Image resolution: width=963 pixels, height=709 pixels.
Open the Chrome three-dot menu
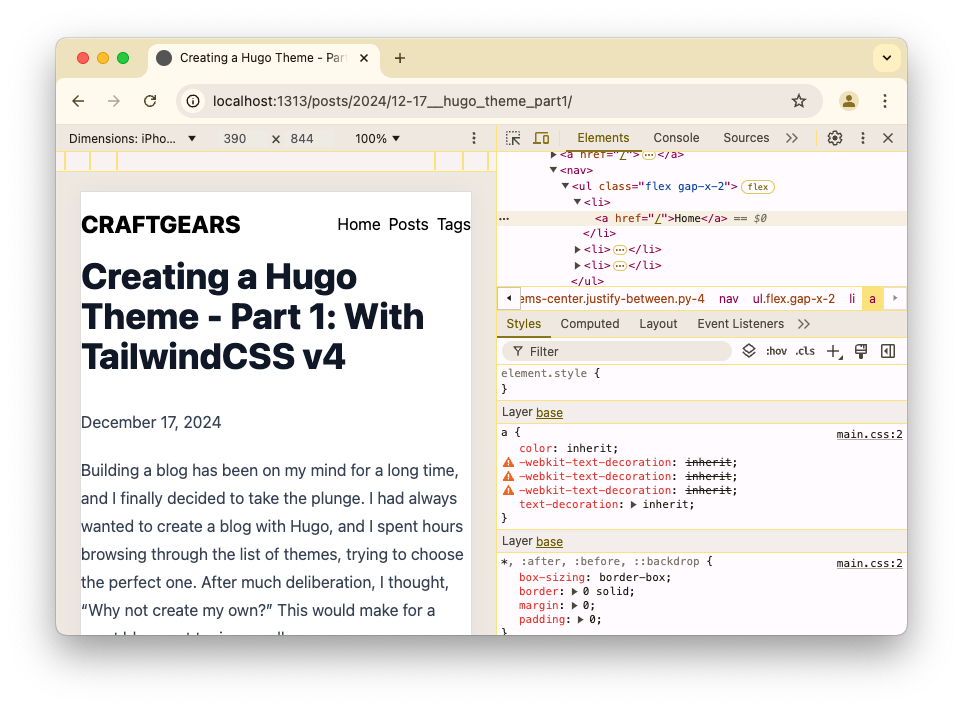click(x=884, y=101)
